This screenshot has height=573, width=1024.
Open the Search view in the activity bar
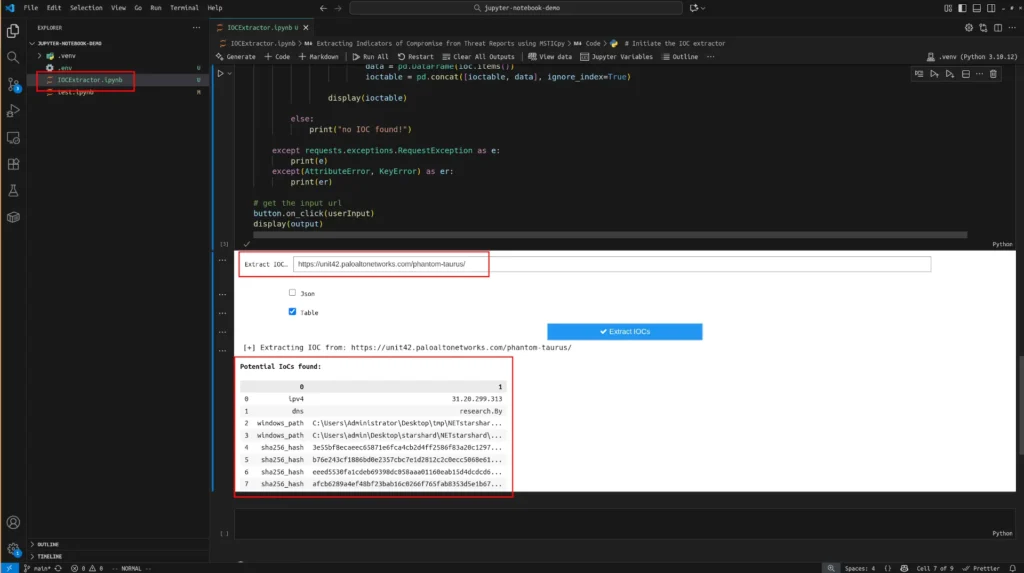click(x=13, y=57)
